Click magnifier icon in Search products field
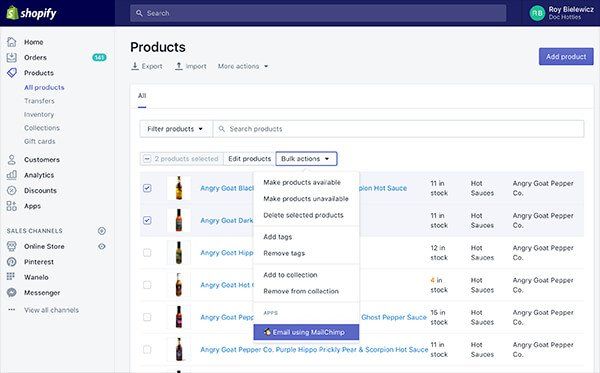Screen dimensions: 600x373 222,129
